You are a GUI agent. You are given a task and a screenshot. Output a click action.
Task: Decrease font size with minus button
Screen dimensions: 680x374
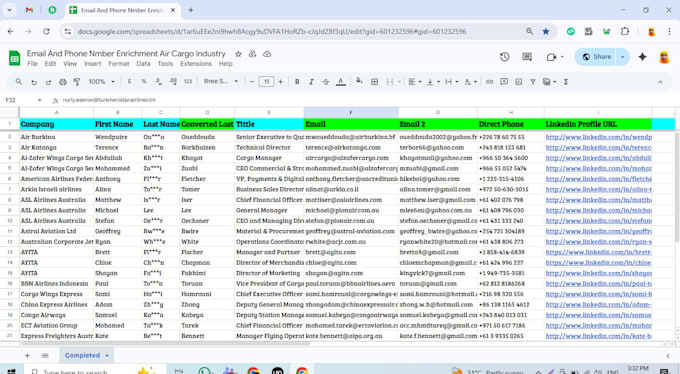pyautogui.click(x=252, y=82)
